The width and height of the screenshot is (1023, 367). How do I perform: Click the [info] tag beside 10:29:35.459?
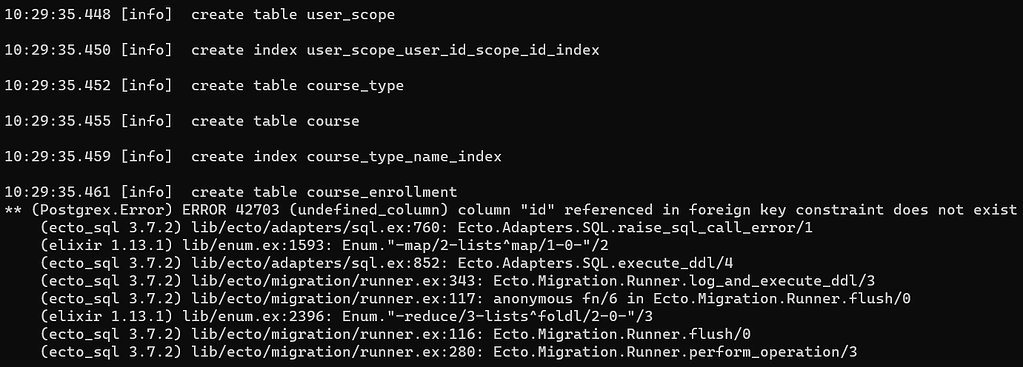(147, 157)
